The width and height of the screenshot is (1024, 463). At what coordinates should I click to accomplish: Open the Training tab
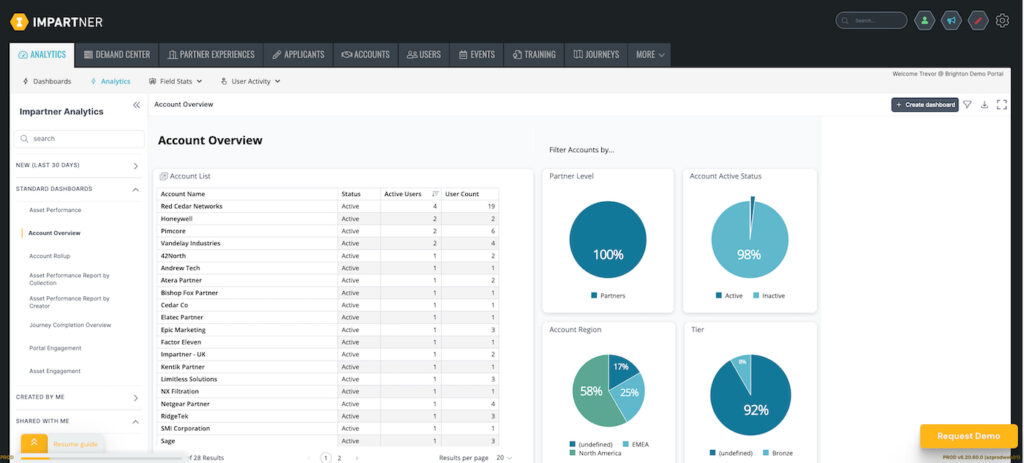coord(534,55)
